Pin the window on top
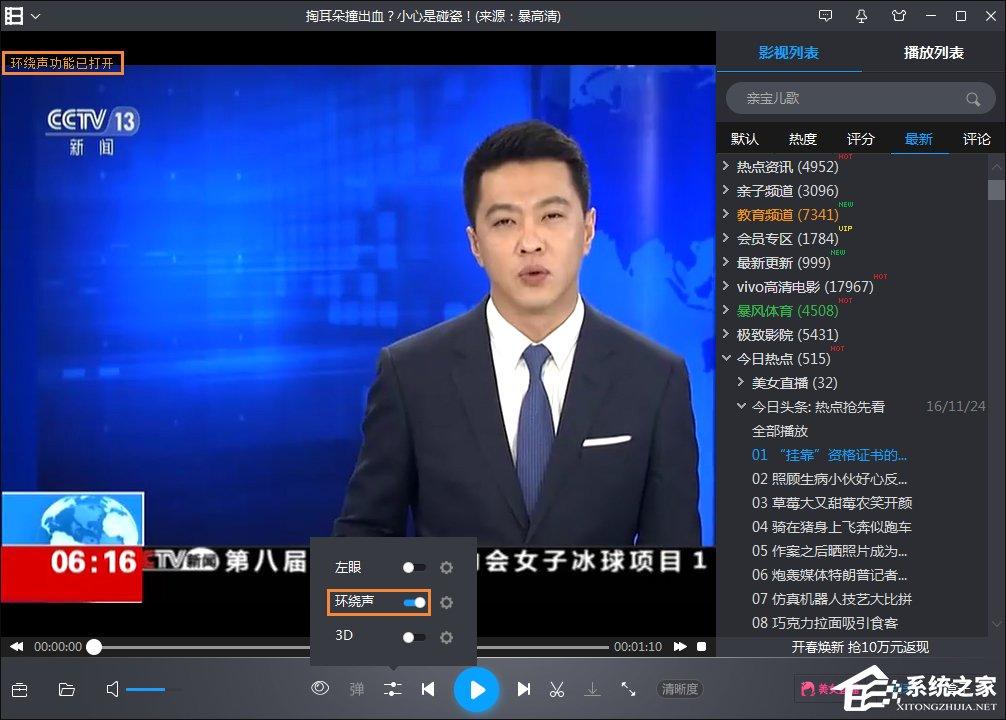Screen dimensions: 1006x720 coord(862,16)
